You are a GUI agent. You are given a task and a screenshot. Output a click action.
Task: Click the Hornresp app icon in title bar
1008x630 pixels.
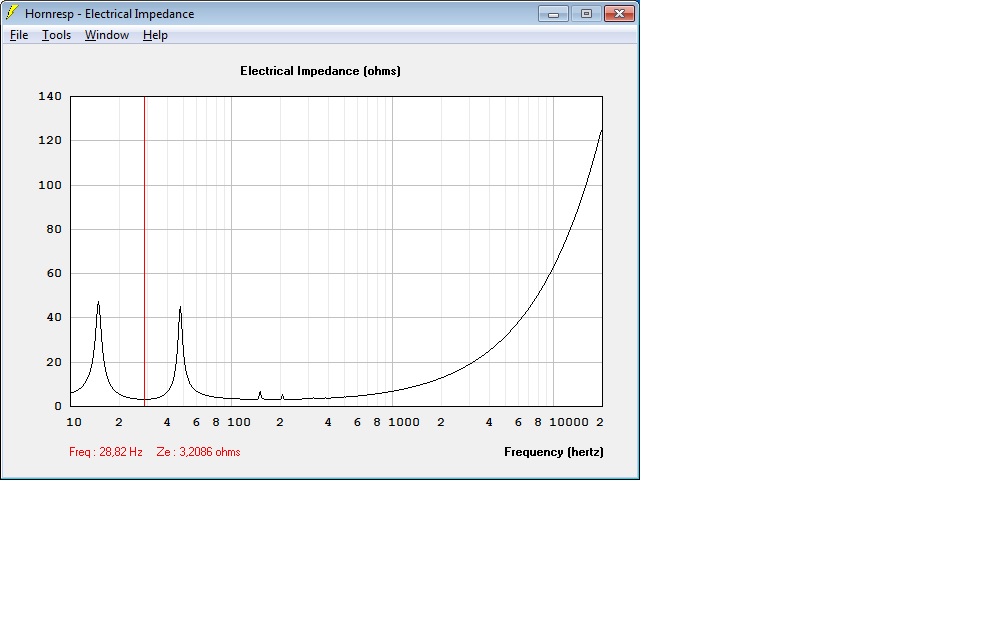pos(12,12)
